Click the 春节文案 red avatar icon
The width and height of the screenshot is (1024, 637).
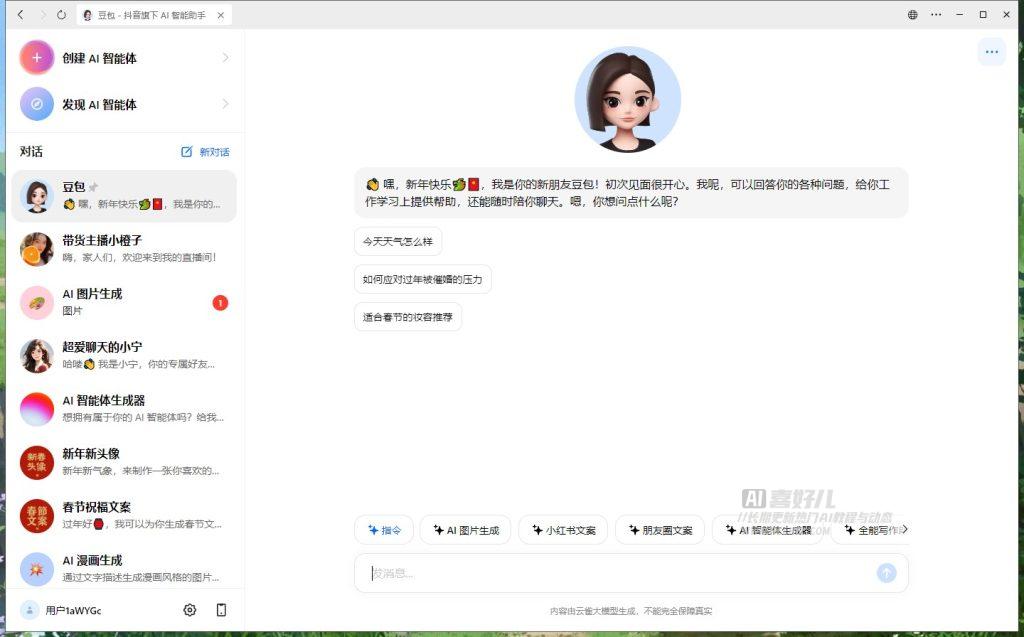click(x=37, y=515)
